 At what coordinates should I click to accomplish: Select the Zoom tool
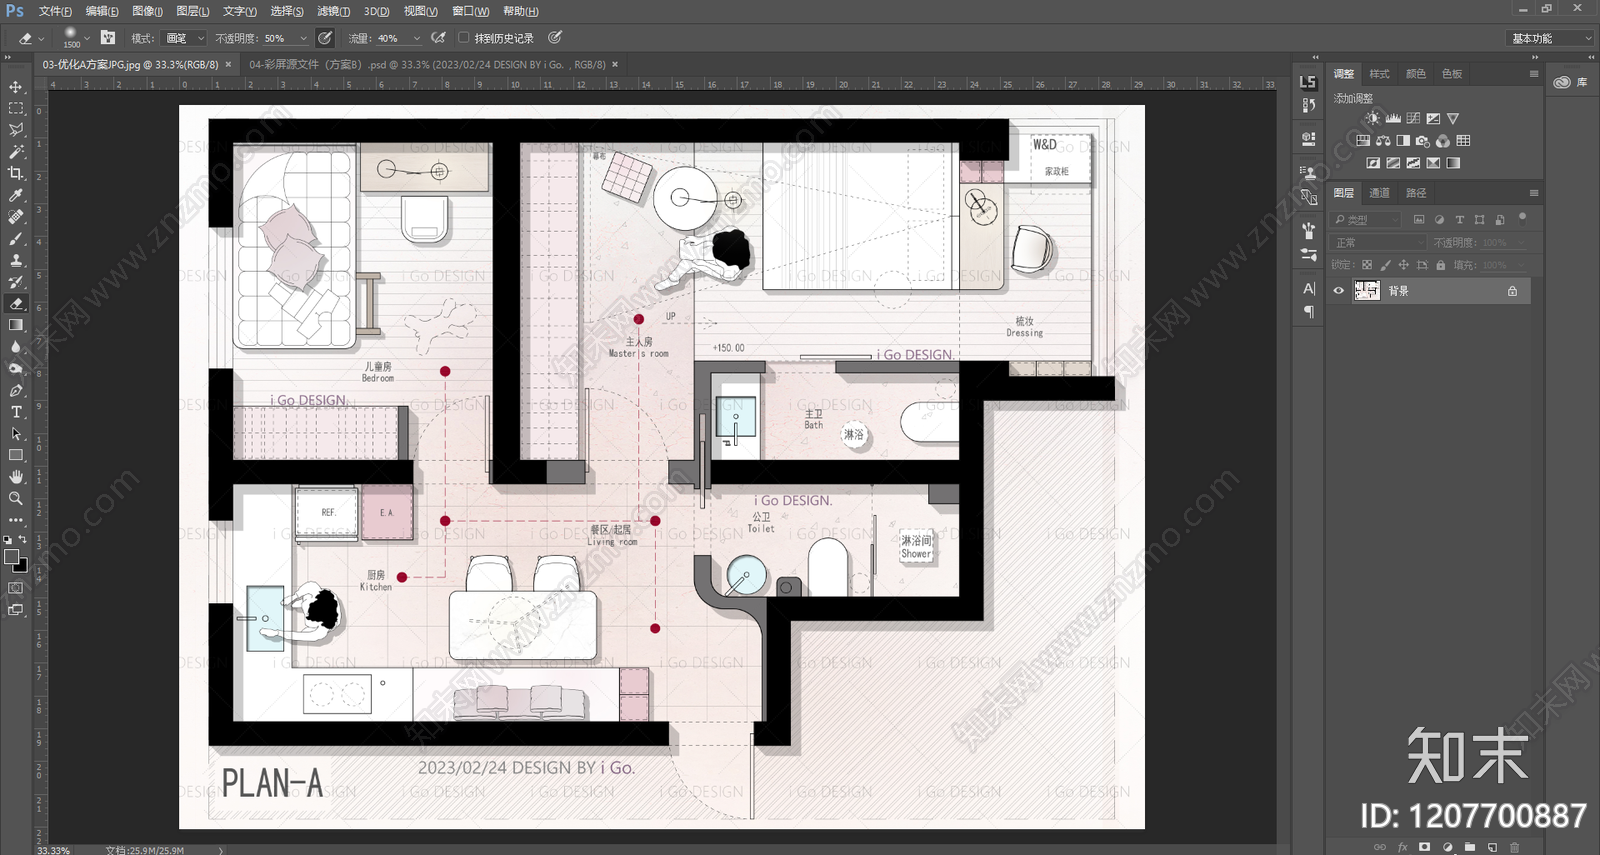16,498
